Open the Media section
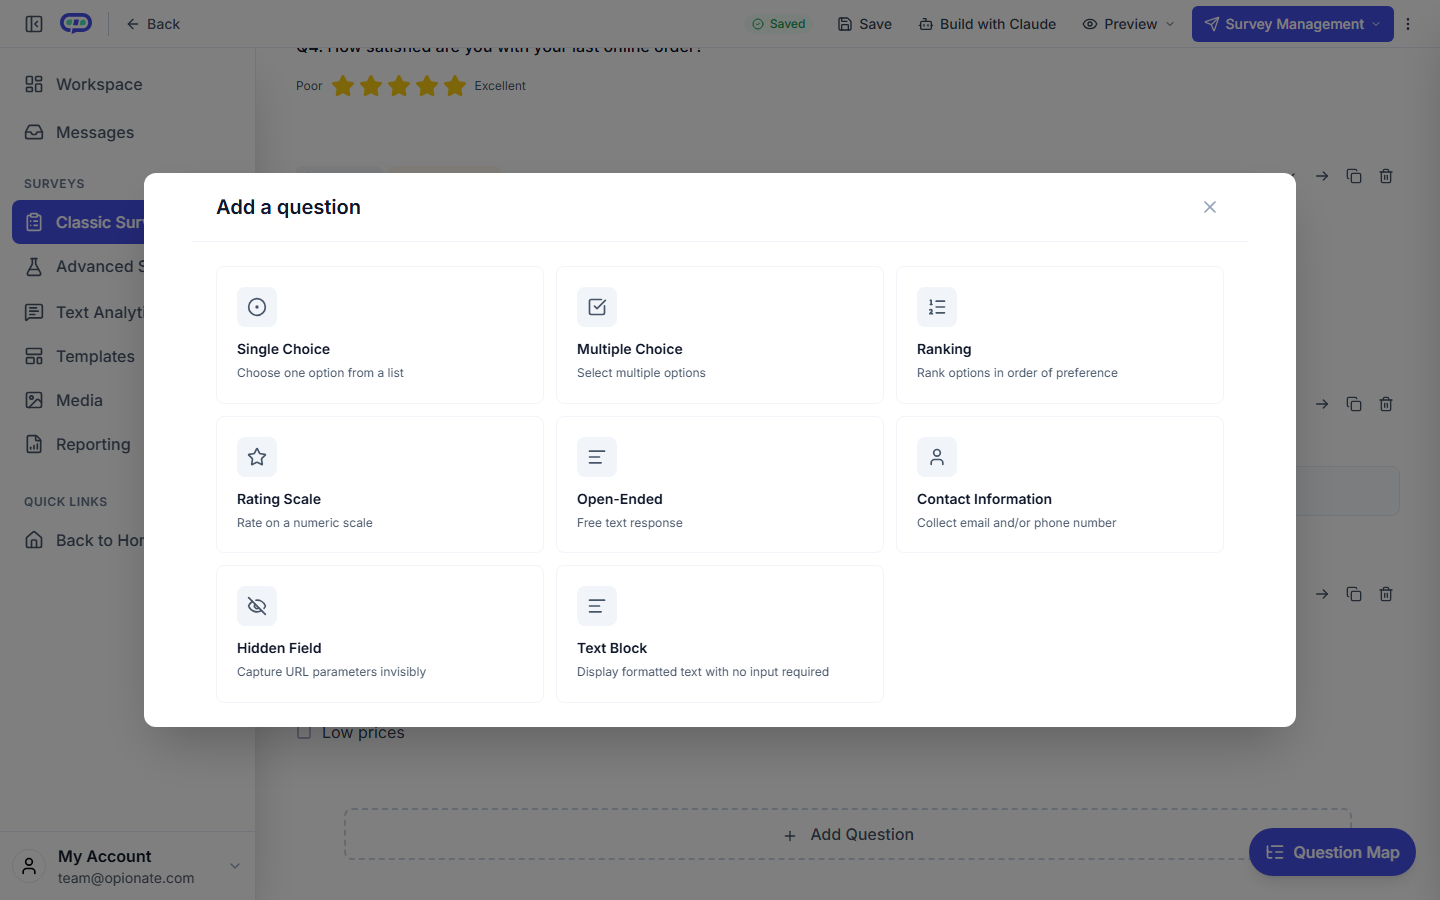Image resolution: width=1440 pixels, height=900 pixels. 80,400
